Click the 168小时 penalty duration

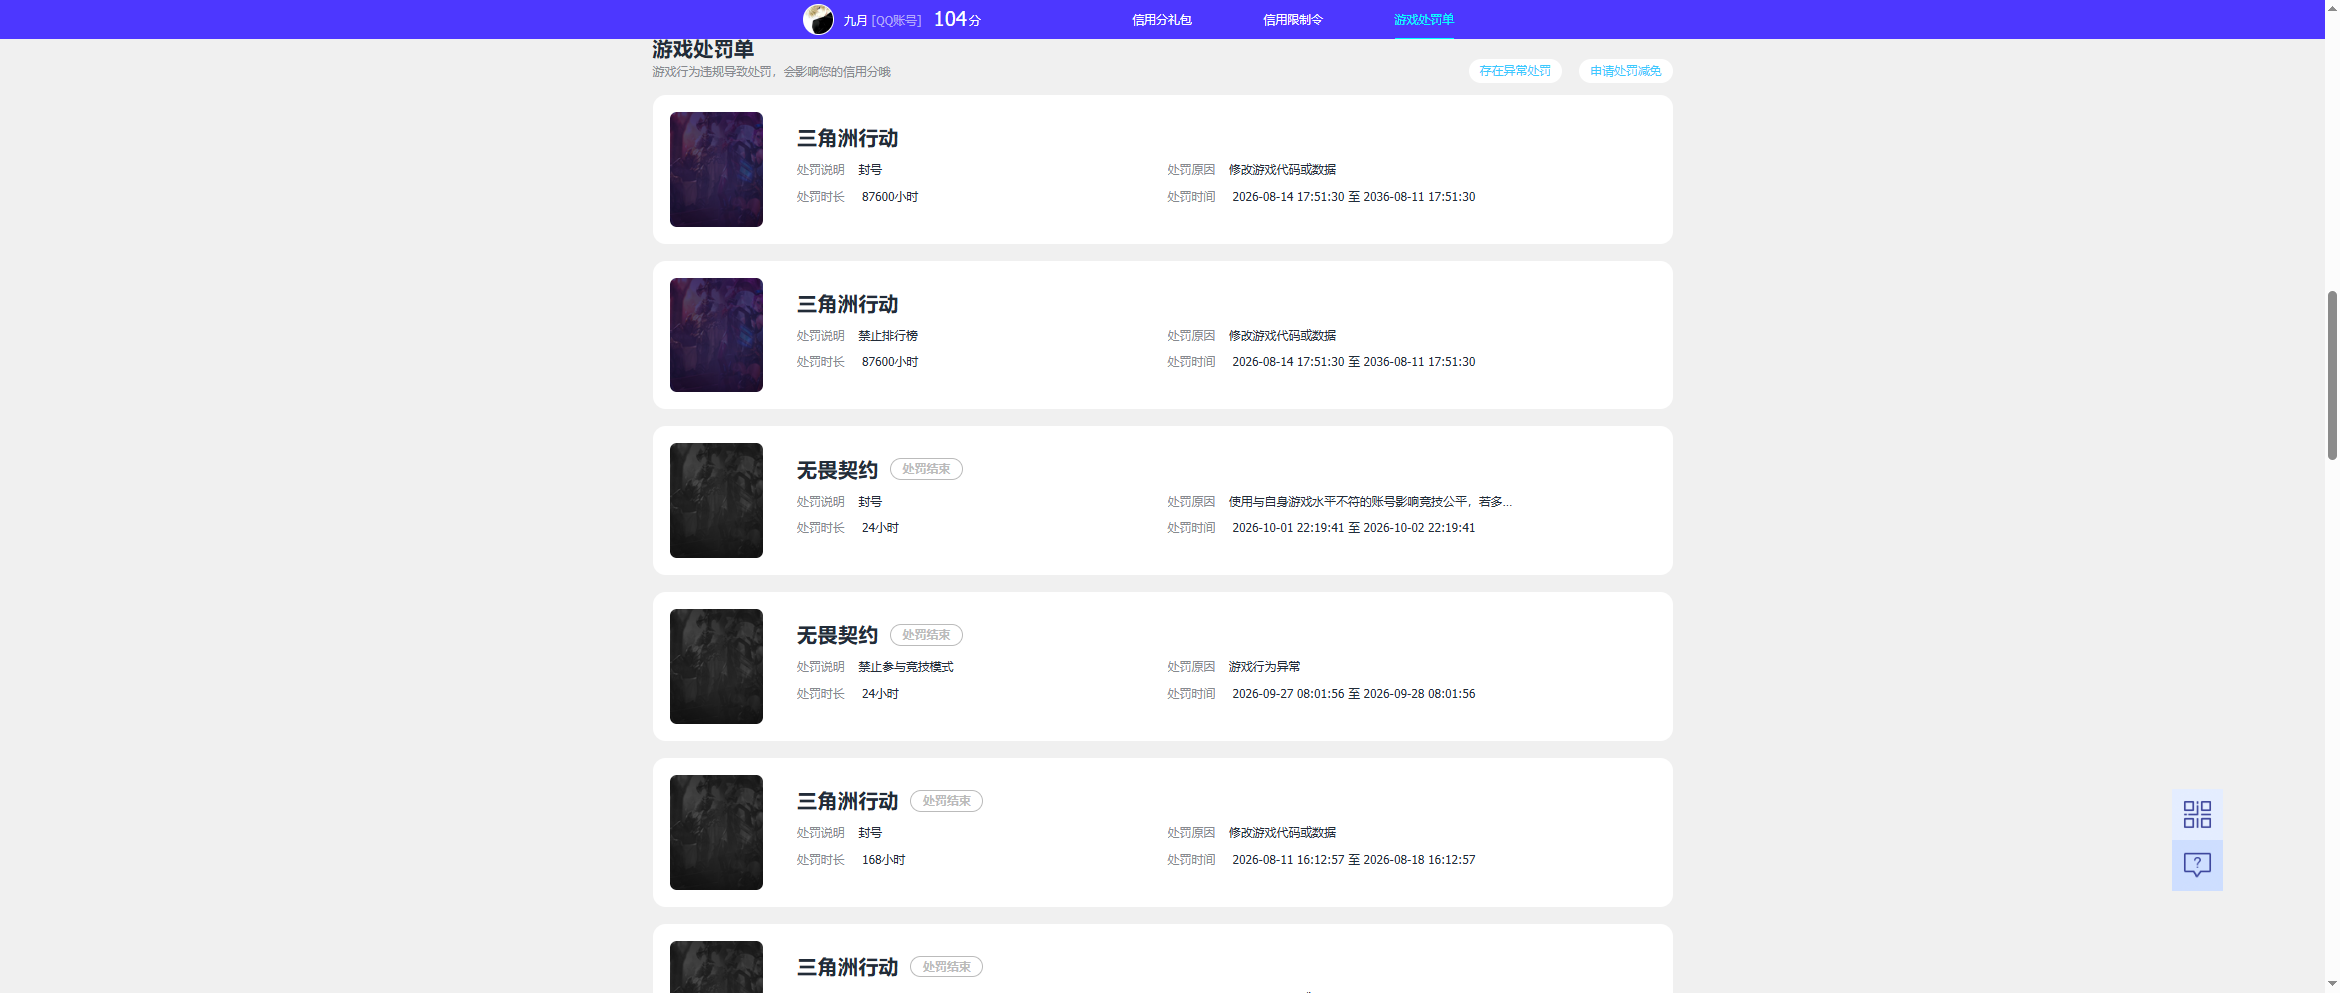pyautogui.click(x=883, y=860)
